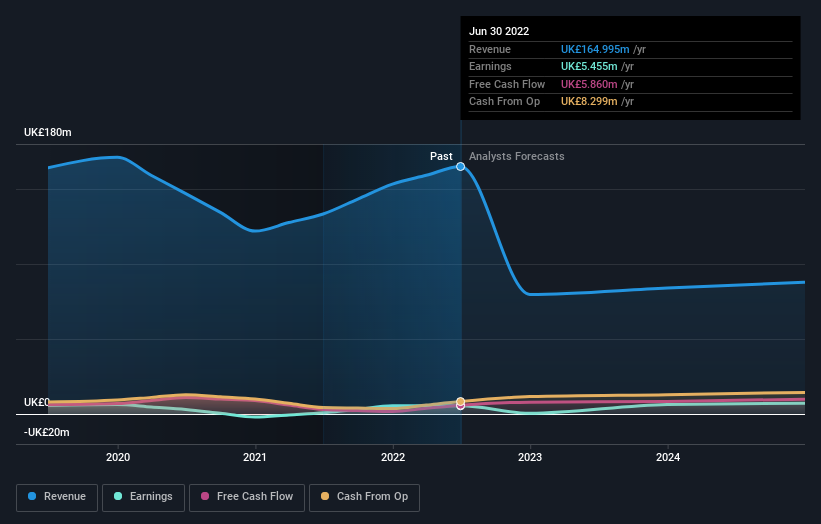Click the UK£180m y-axis label

coord(48,132)
